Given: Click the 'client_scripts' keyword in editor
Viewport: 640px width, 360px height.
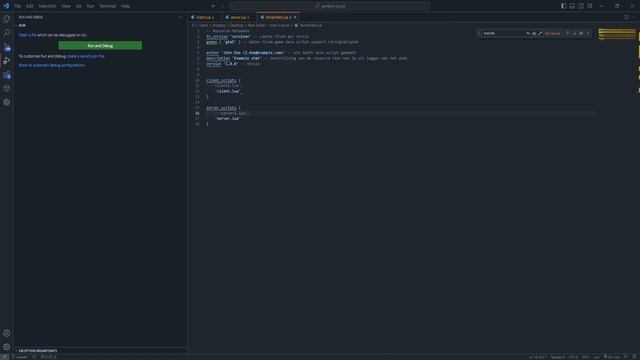Looking at the screenshot, I should click(221, 80).
